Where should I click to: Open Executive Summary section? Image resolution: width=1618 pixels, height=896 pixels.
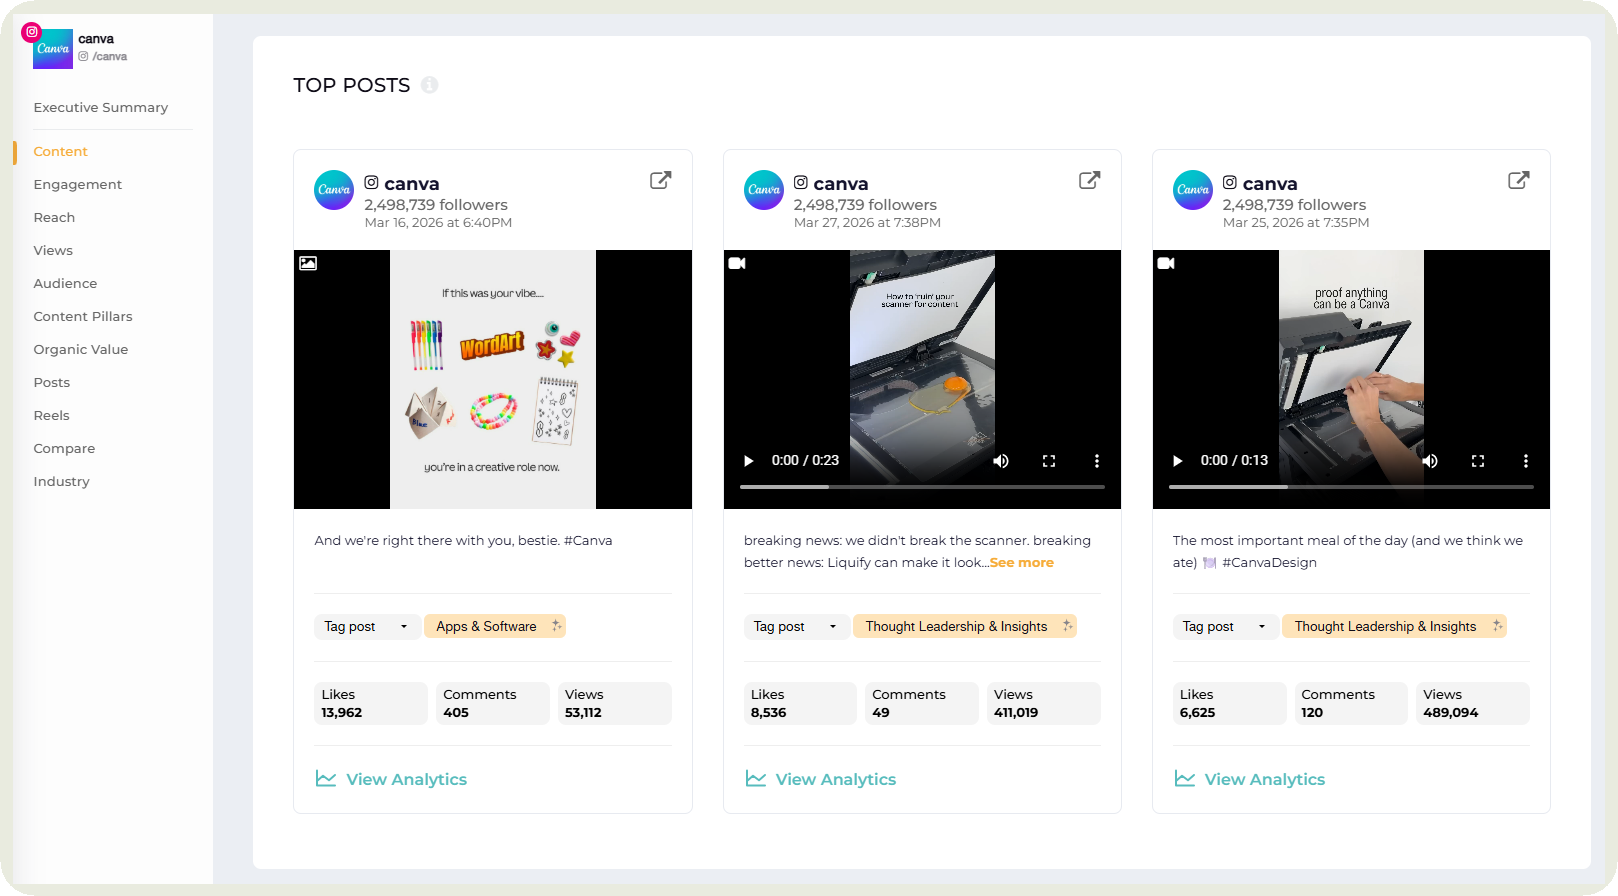[101, 107]
